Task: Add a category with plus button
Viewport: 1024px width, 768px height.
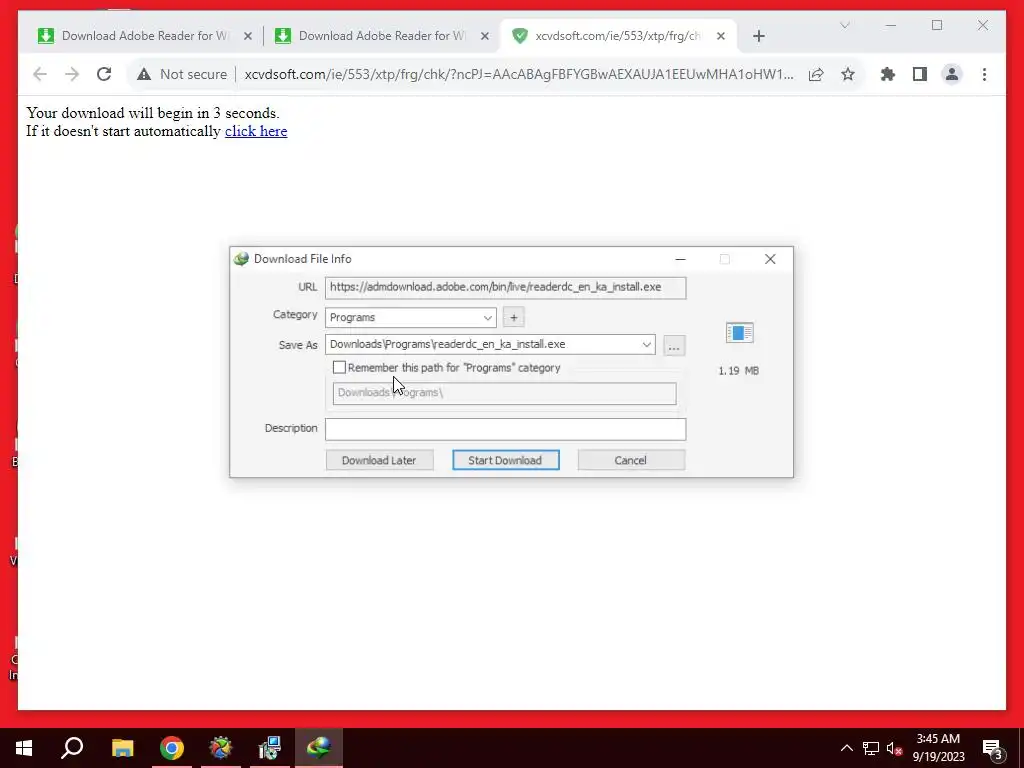Action: pyautogui.click(x=513, y=317)
